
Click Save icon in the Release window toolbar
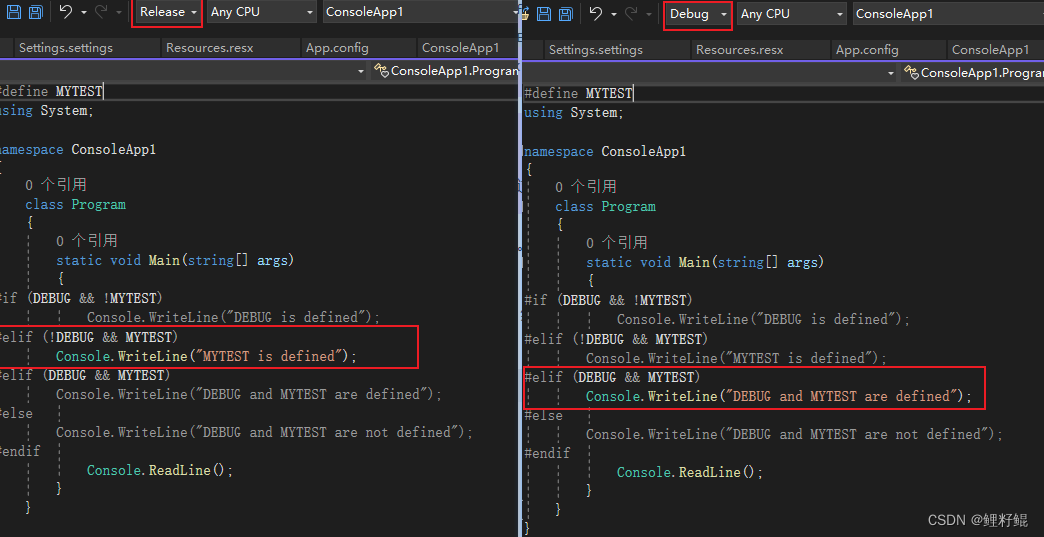(x=14, y=13)
